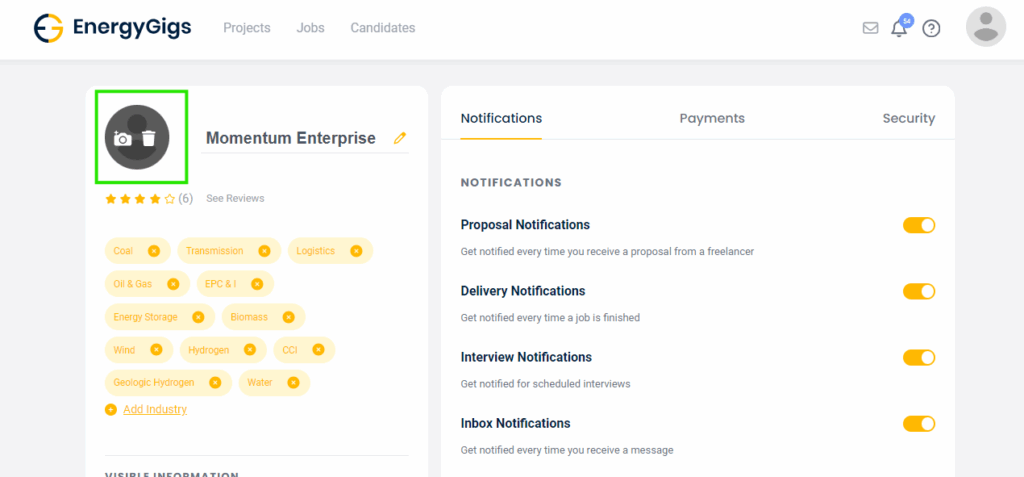Open the user avatar menu at top right
This screenshot has height=477, width=1024.
tap(985, 27)
